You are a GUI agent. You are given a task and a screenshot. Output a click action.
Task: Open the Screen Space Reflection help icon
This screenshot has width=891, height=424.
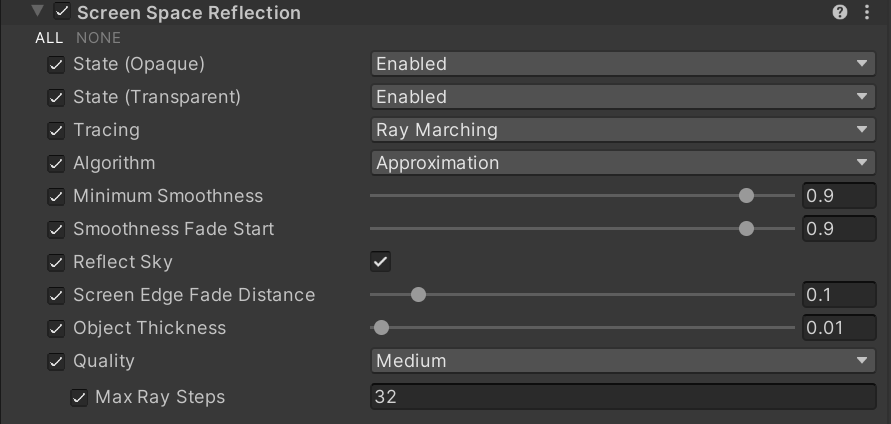(840, 13)
